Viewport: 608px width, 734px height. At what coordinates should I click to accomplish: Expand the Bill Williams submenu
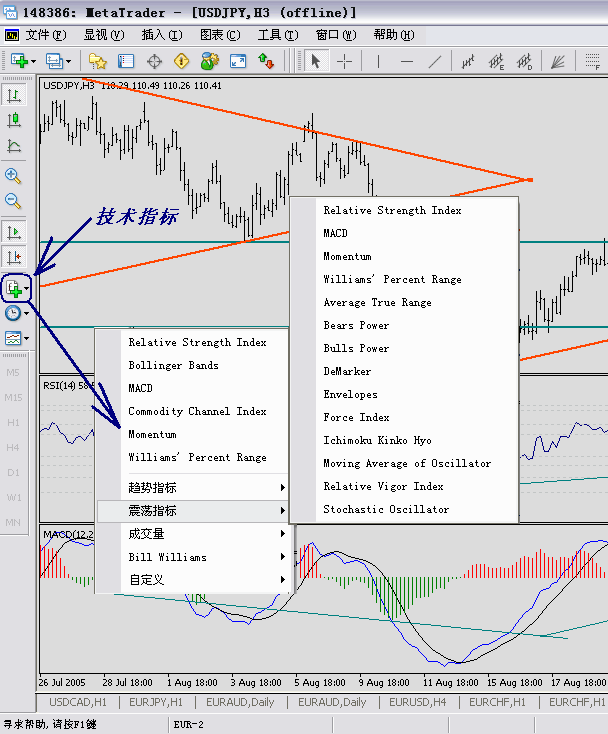(192, 557)
